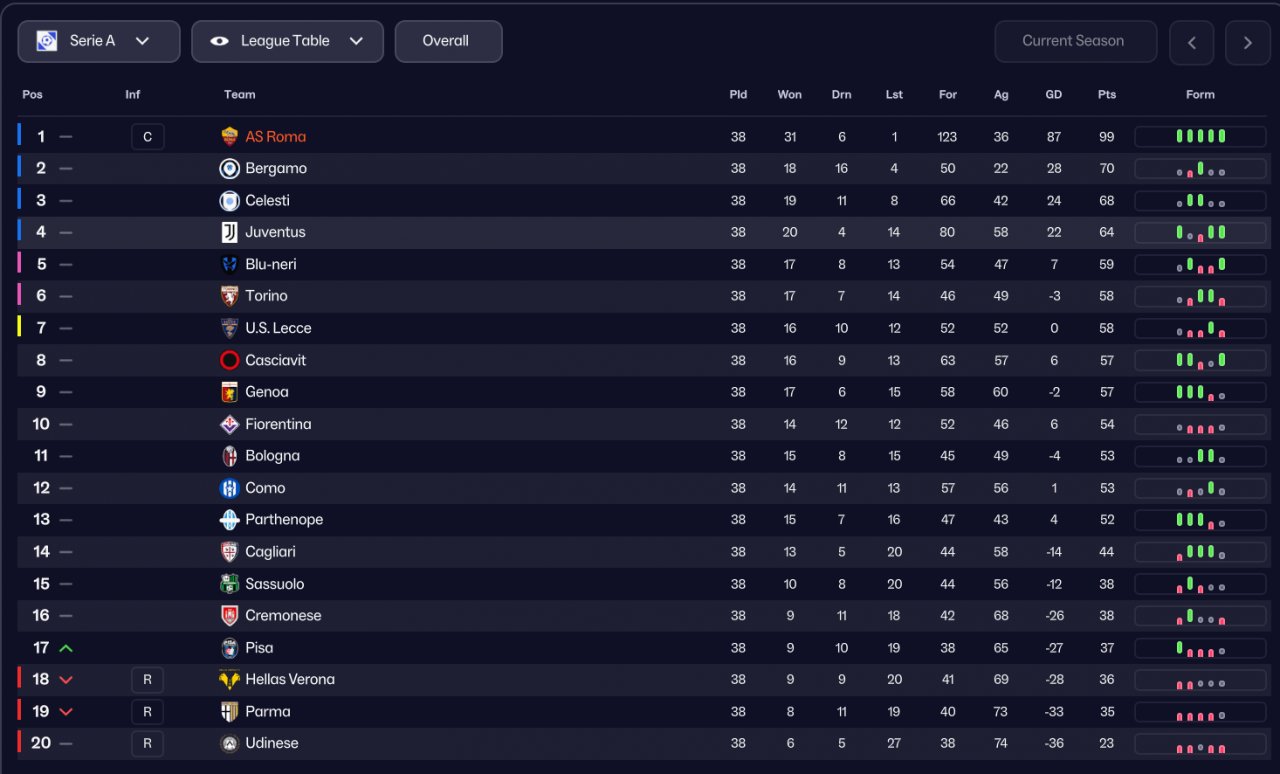Viewport: 1280px width, 774px height.
Task: Click the AS Roma team name link
Action: point(276,137)
